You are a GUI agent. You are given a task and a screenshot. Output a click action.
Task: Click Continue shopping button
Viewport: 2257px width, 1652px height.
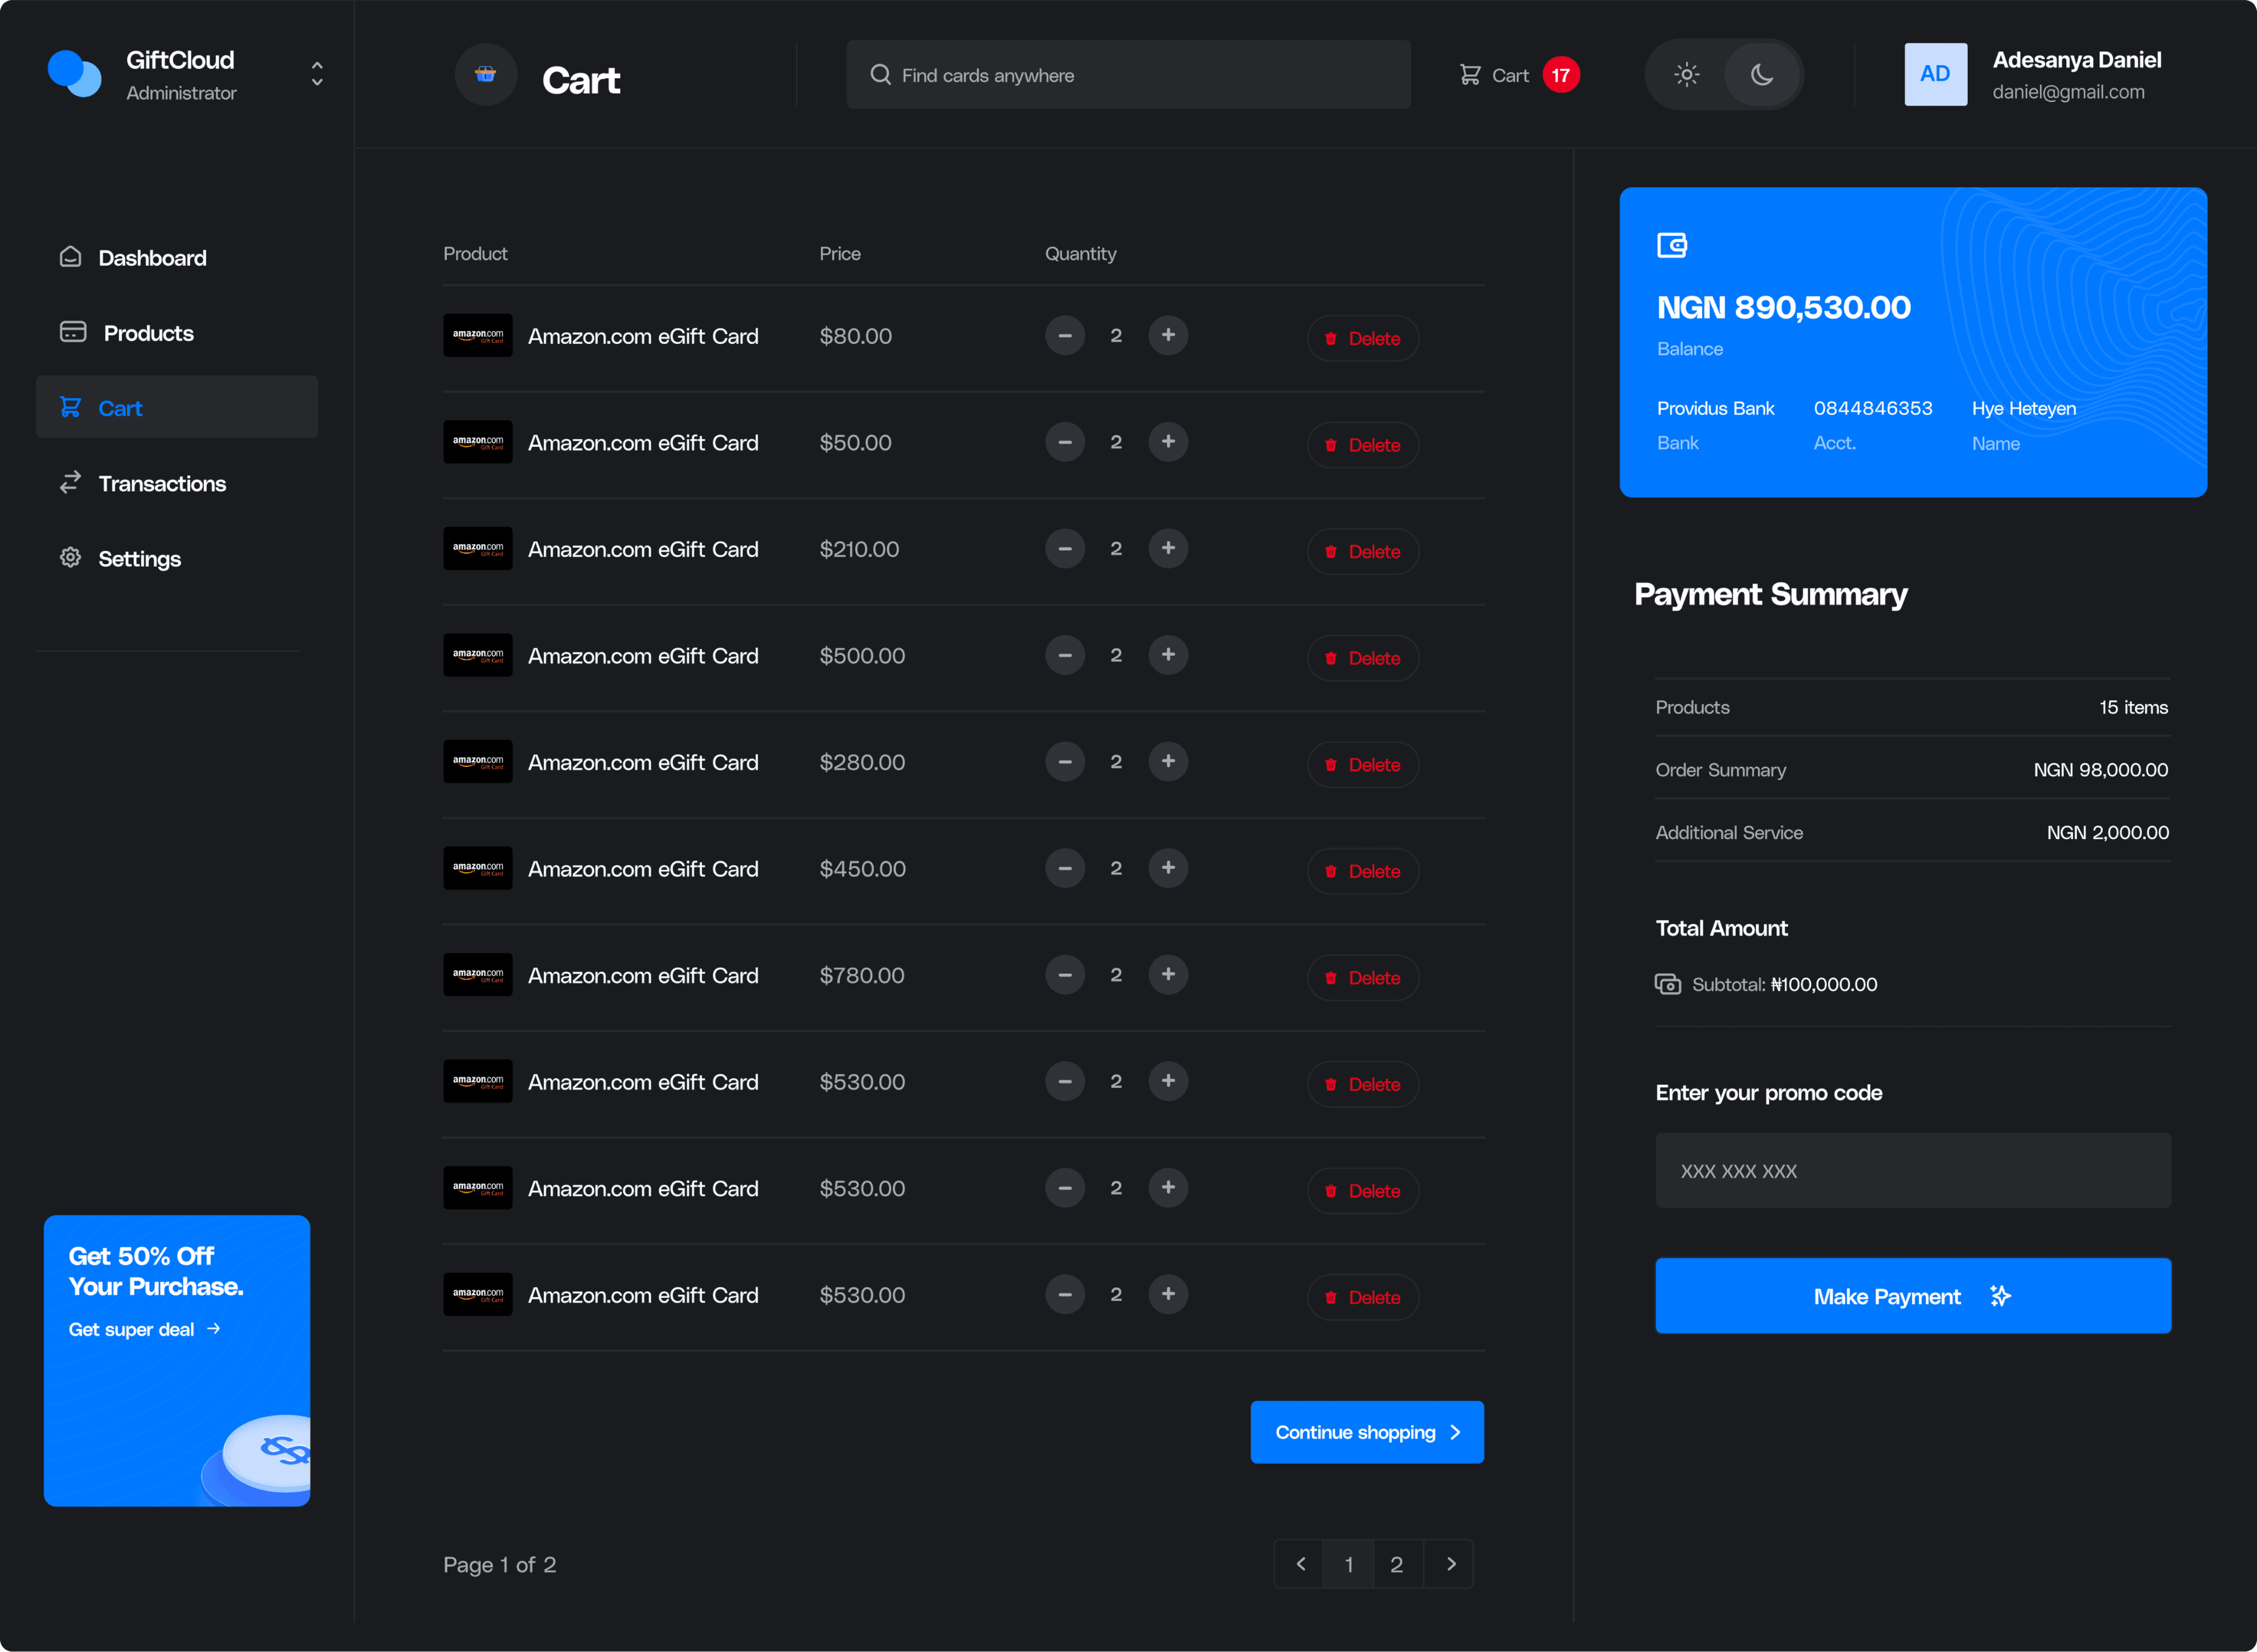[1367, 1432]
